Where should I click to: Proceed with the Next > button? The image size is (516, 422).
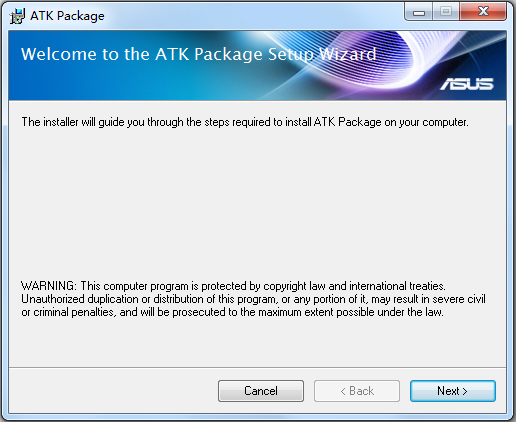pyautogui.click(x=453, y=391)
